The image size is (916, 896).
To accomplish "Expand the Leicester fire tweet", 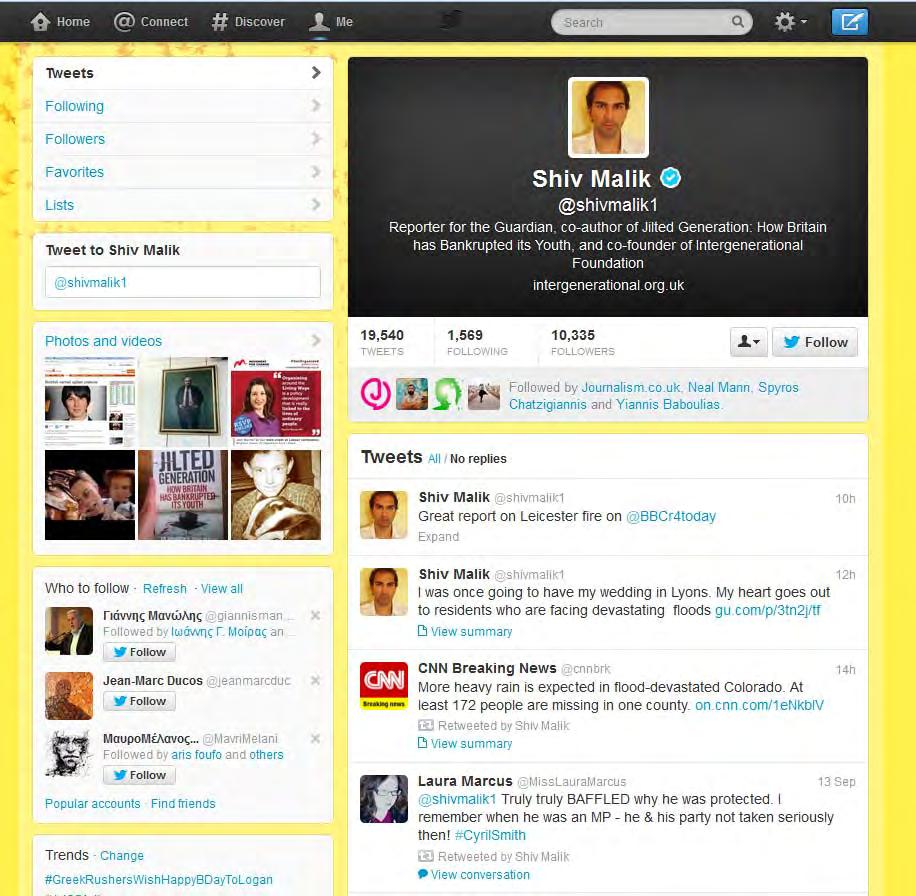I will 438,537.
